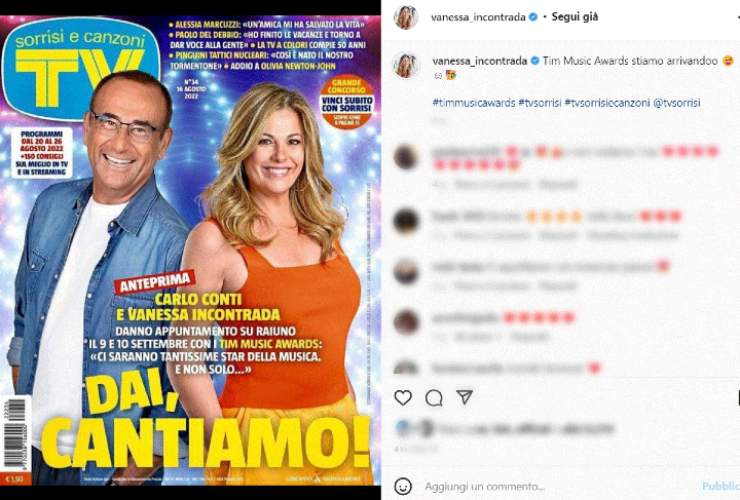Click second commenter's blurred avatar

click(x=406, y=220)
